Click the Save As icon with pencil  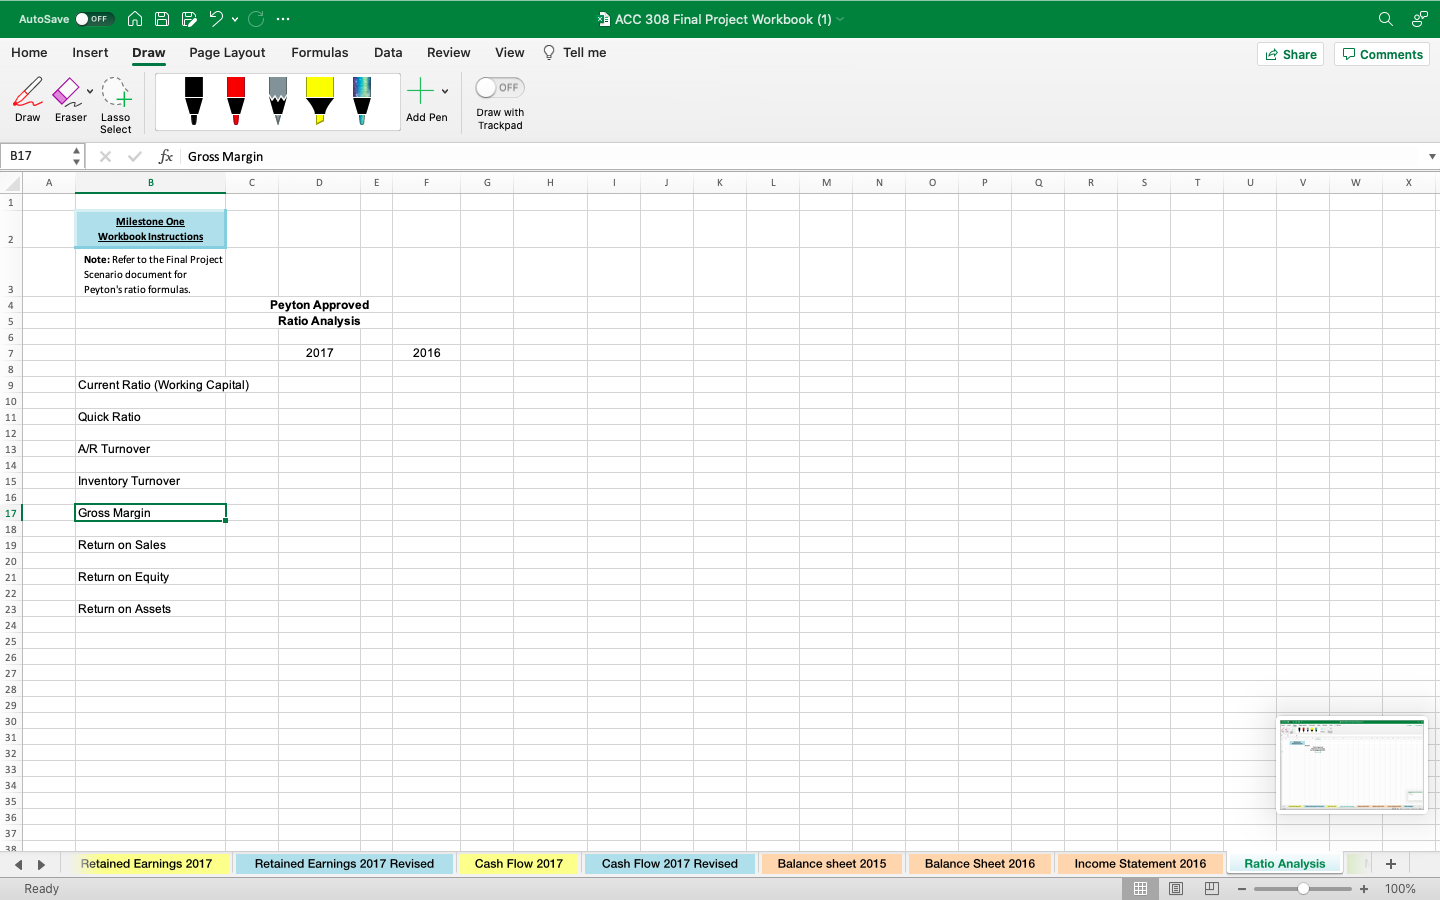tap(189, 19)
